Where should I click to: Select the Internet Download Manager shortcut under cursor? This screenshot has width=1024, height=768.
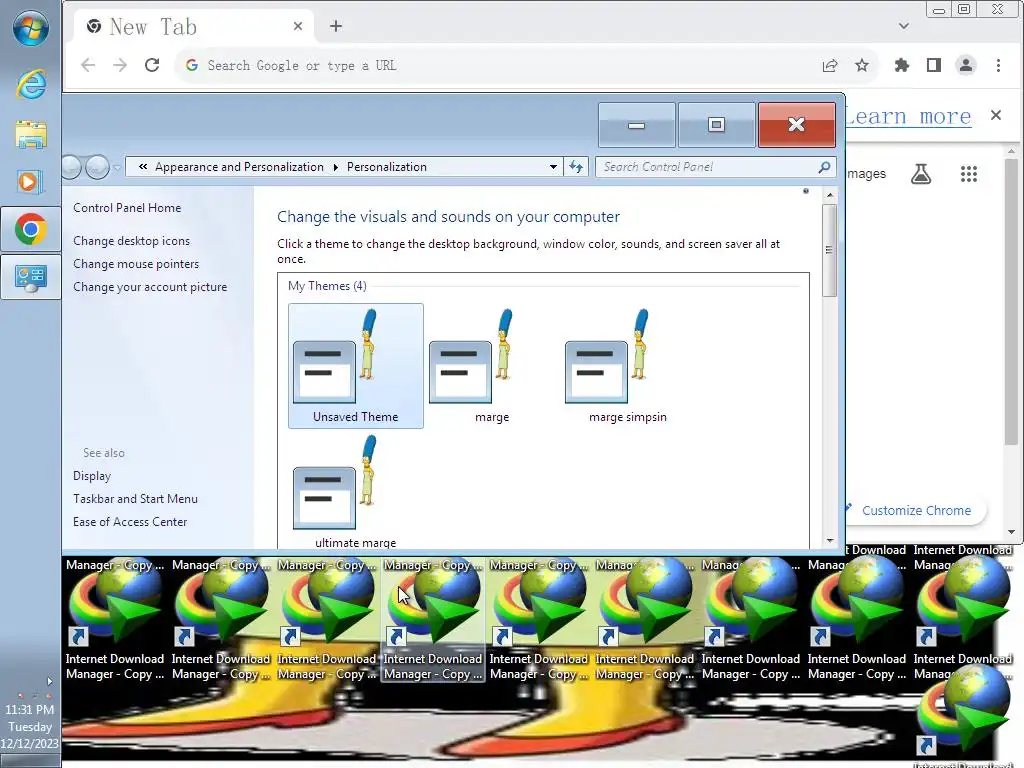click(433, 620)
